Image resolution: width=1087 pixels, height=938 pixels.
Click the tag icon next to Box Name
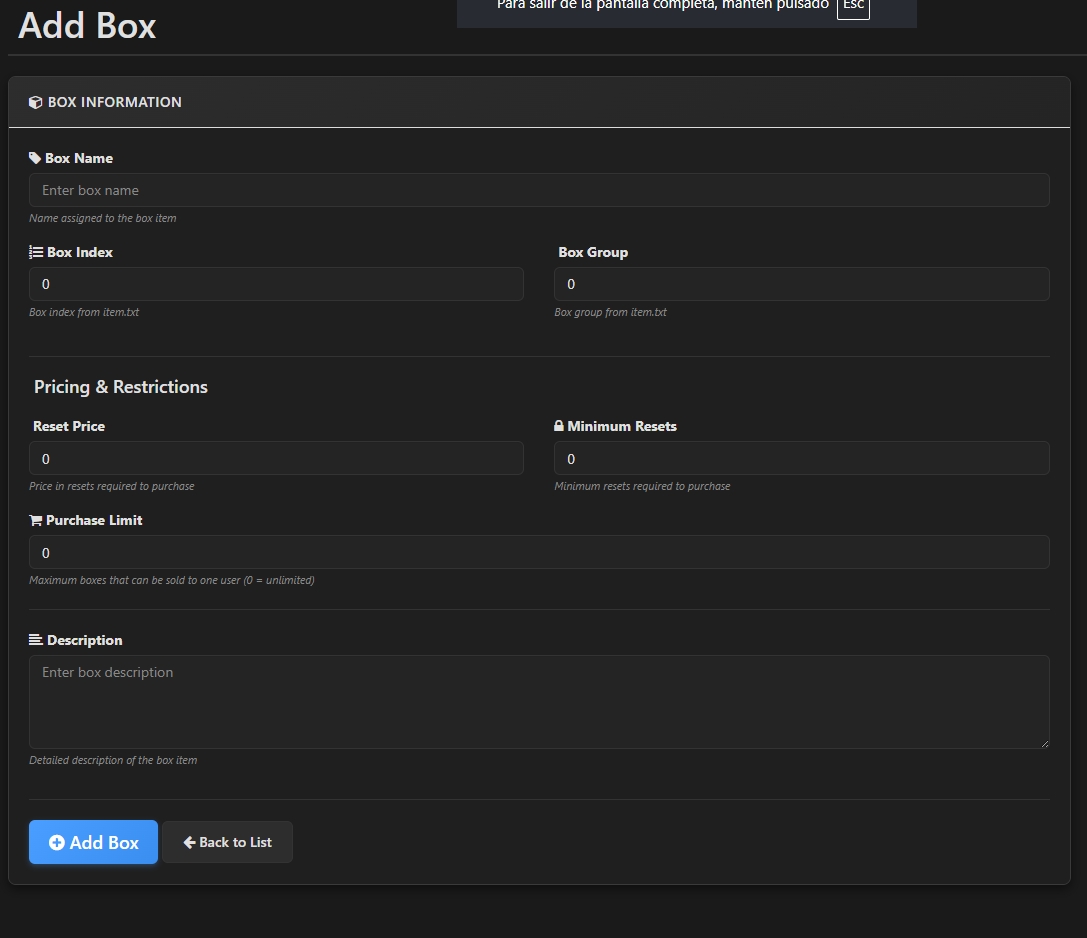tap(35, 158)
